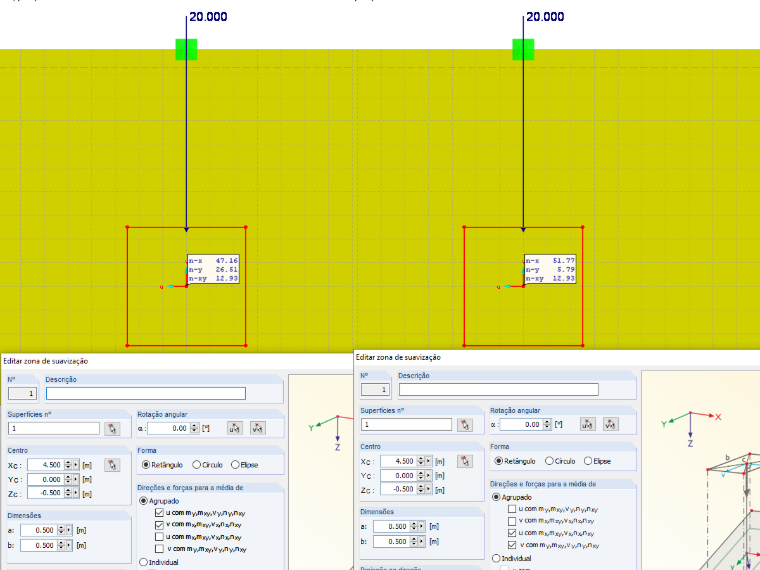Screen dimensions: 760x570
Task: Select the Retângulo shape in the left dialog
Action: pos(146,465)
